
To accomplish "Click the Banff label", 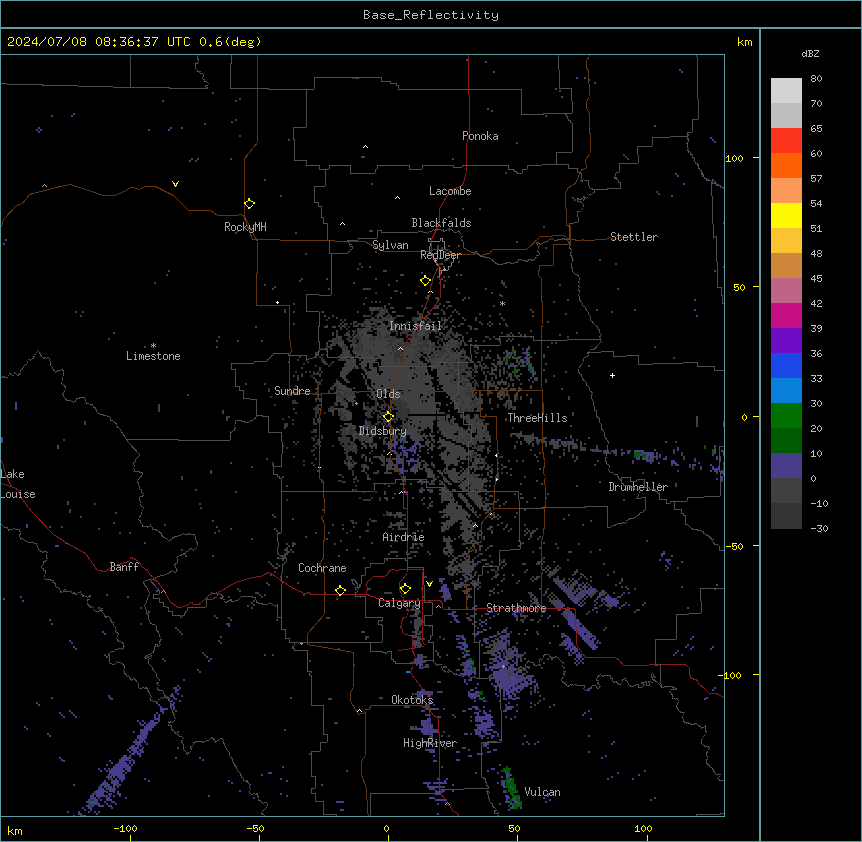I will pyautogui.click(x=124, y=567).
